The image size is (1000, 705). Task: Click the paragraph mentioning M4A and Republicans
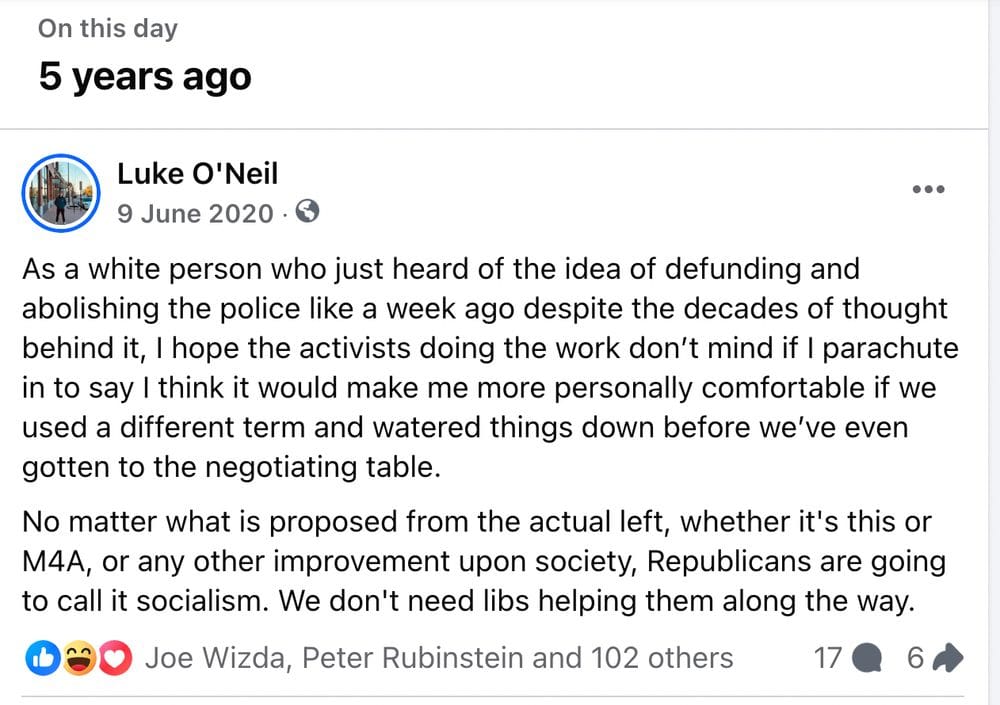pos(484,561)
